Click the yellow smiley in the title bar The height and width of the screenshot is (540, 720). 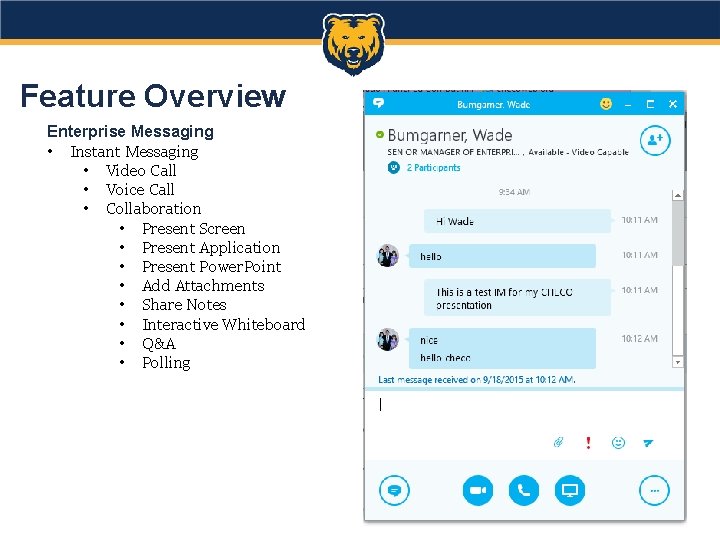[x=606, y=104]
